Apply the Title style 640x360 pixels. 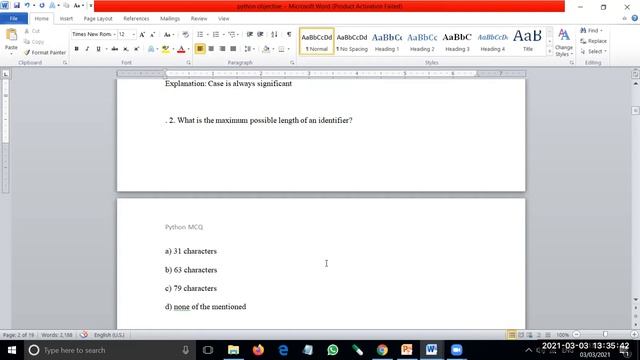pos(527,41)
